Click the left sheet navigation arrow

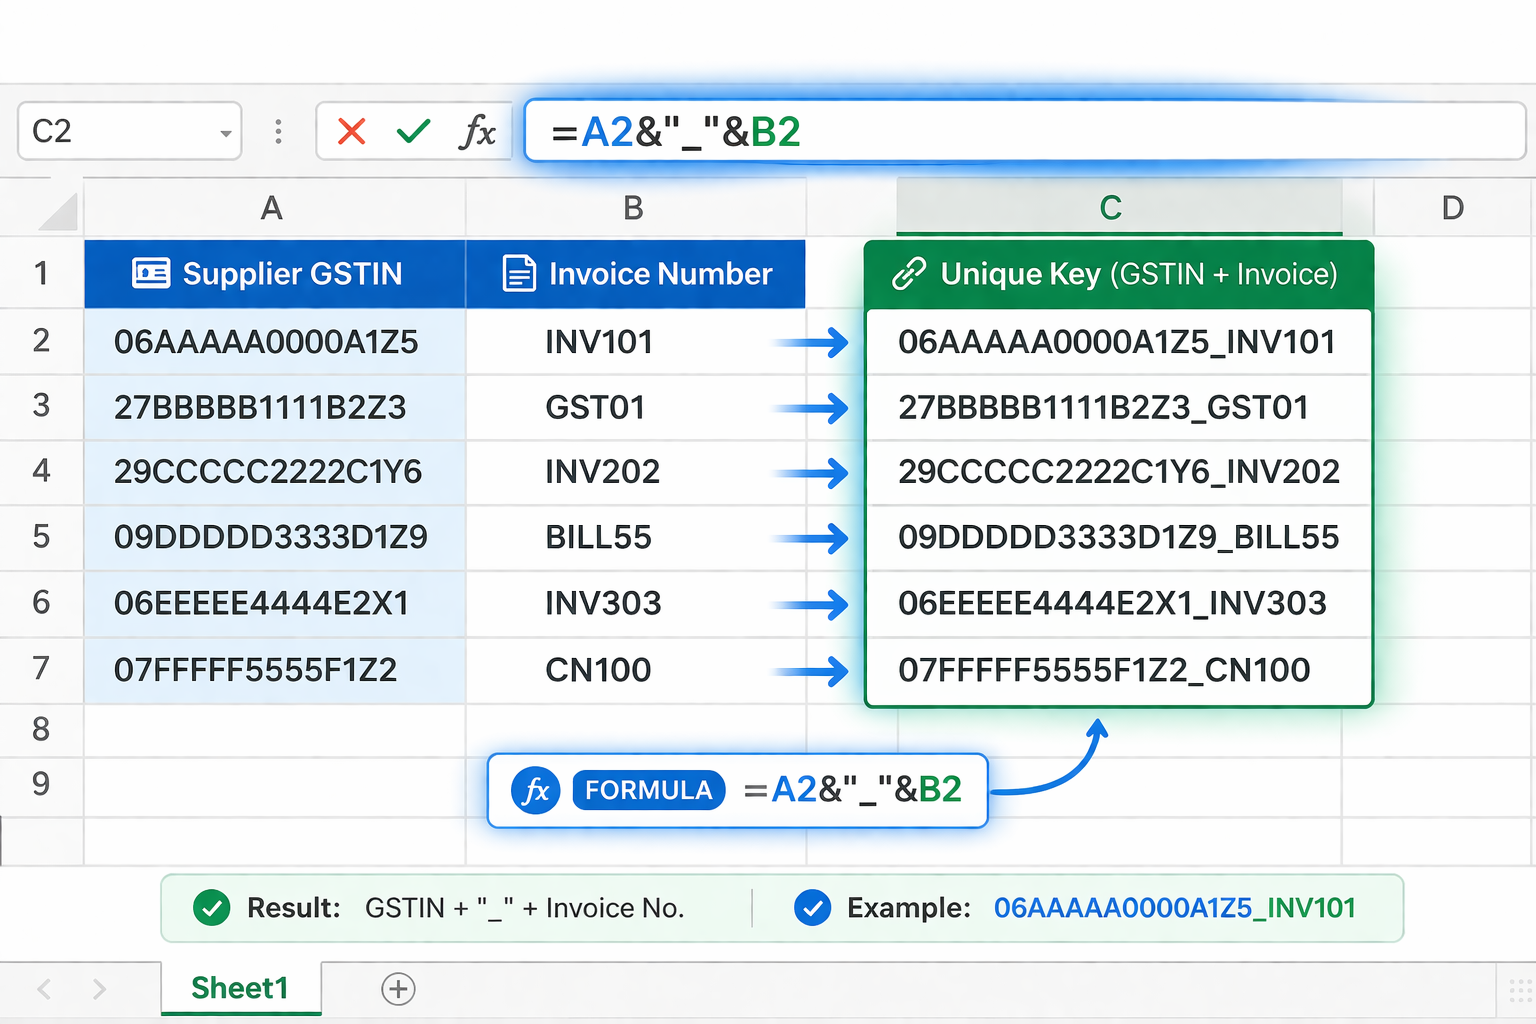click(42, 989)
